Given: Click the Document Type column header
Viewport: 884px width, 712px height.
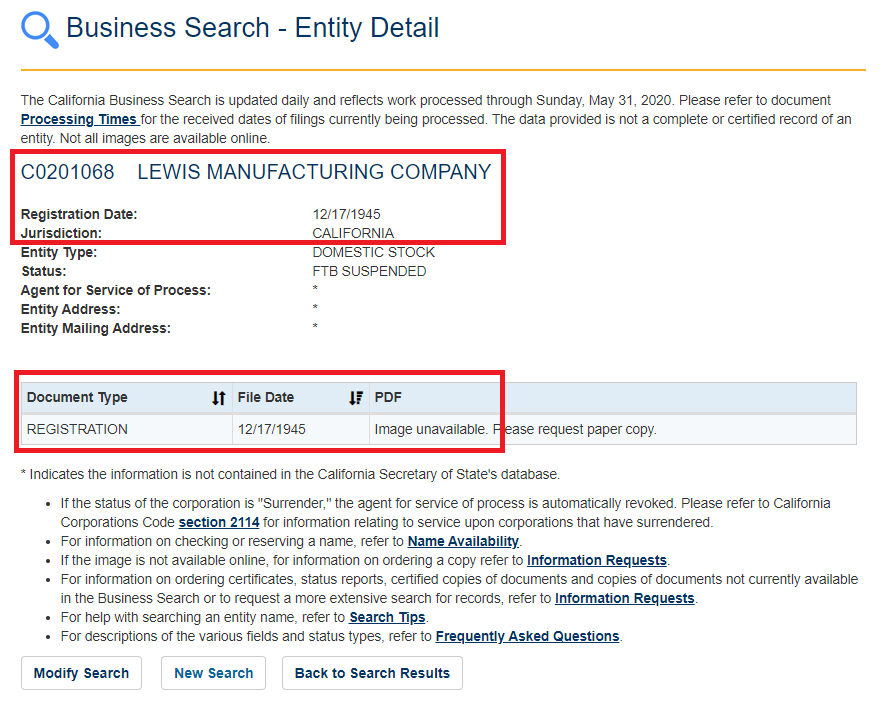Looking at the screenshot, I should point(127,398).
